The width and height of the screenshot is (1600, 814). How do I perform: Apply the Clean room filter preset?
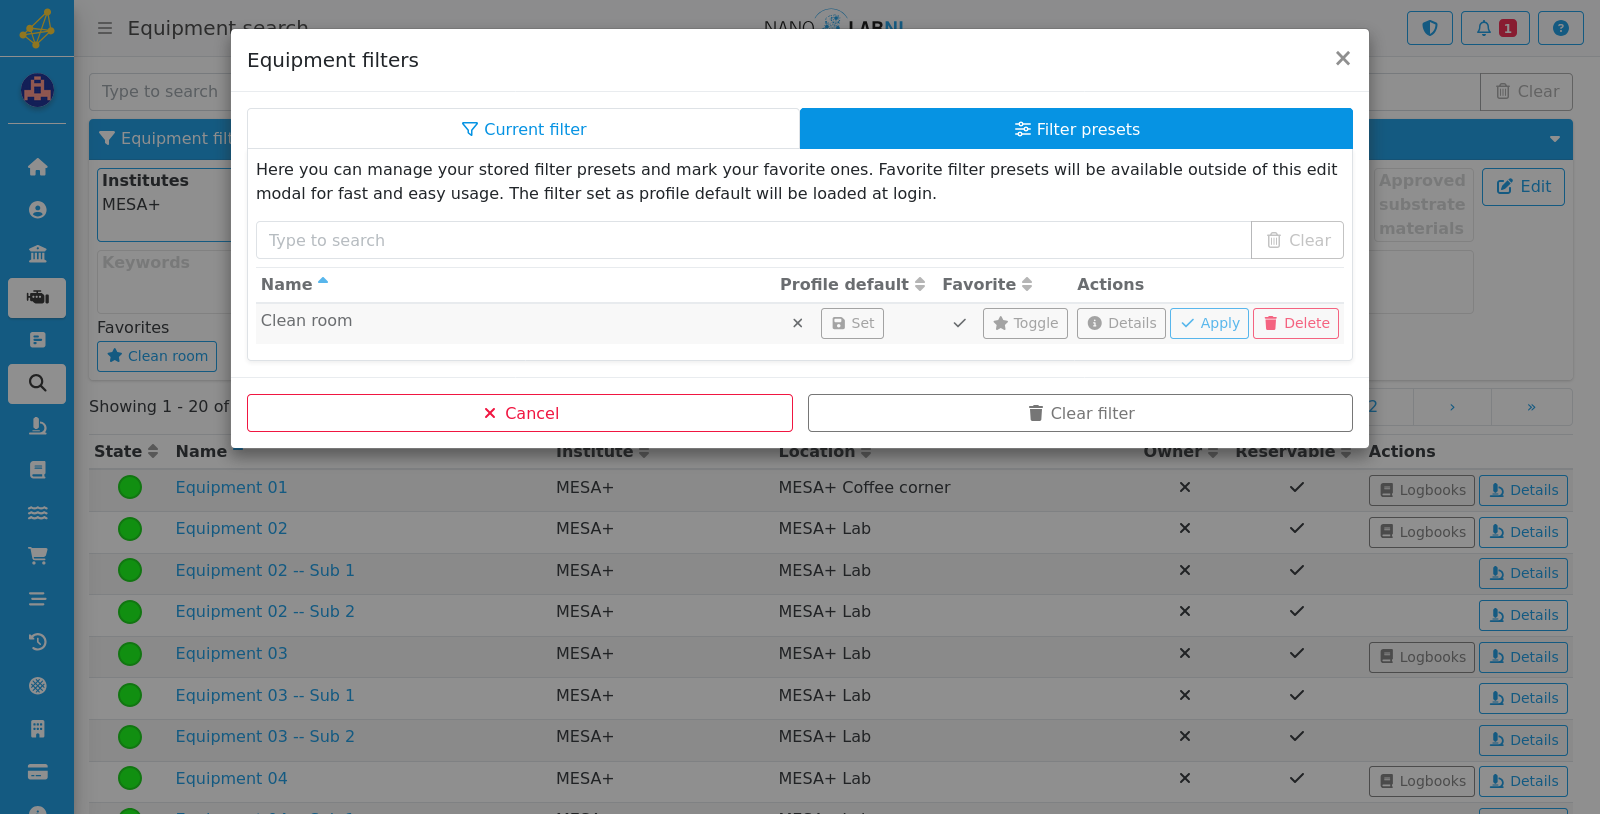point(1209,324)
